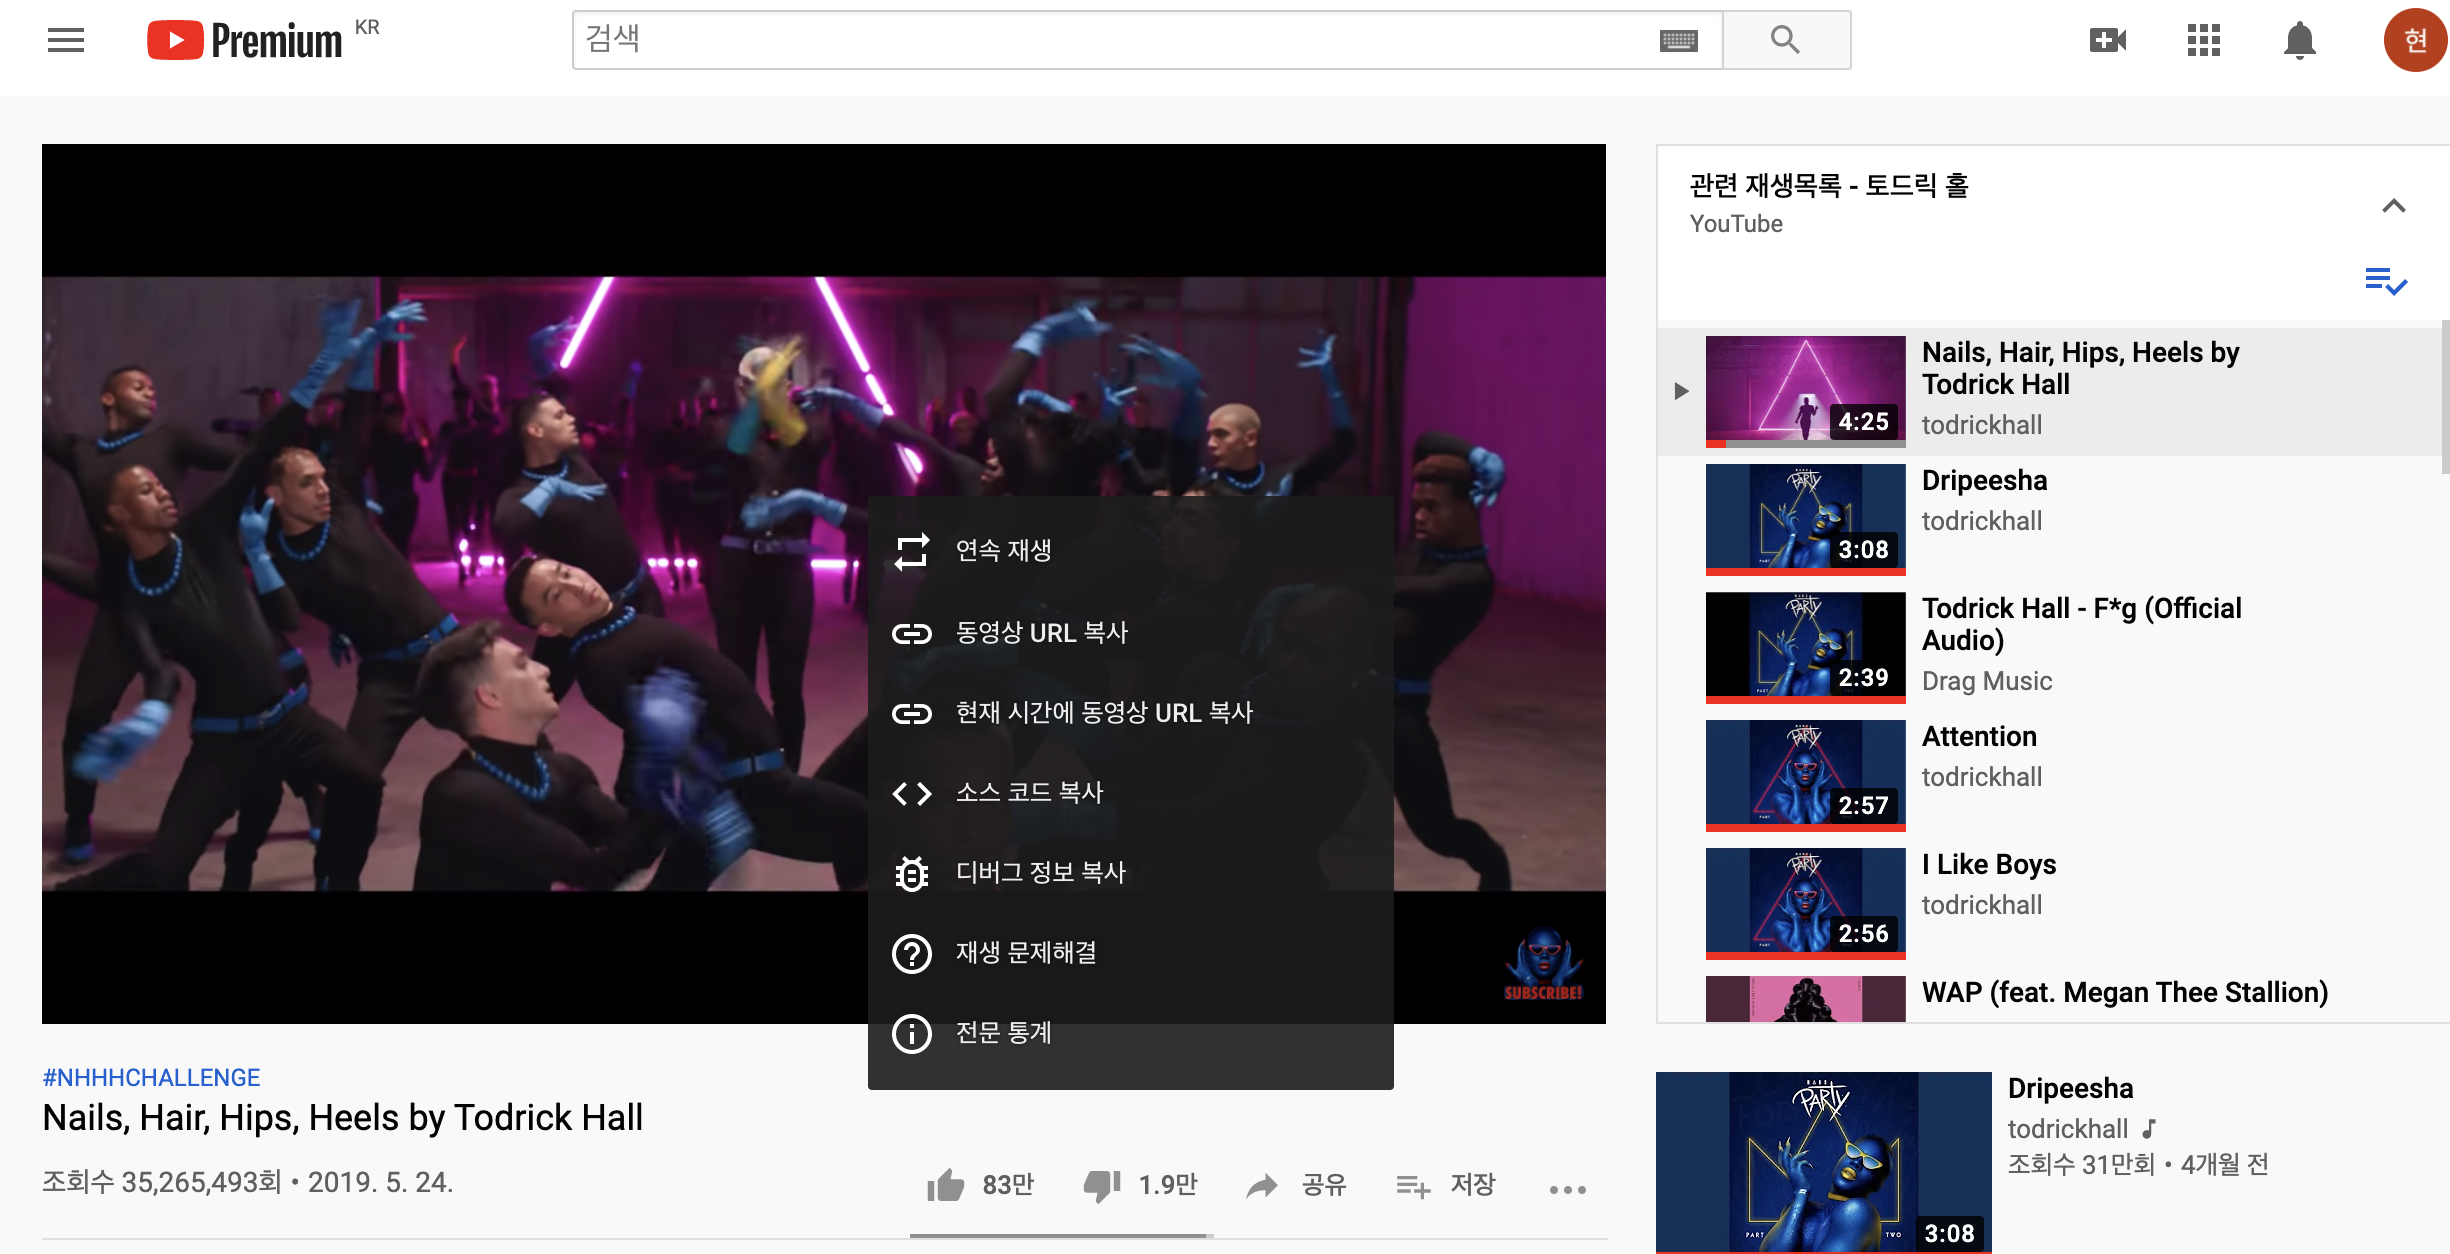Image resolution: width=2450 pixels, height=1254 pixels.
Task: Toggle 연속 재생 loop option
Action: 1002,551
